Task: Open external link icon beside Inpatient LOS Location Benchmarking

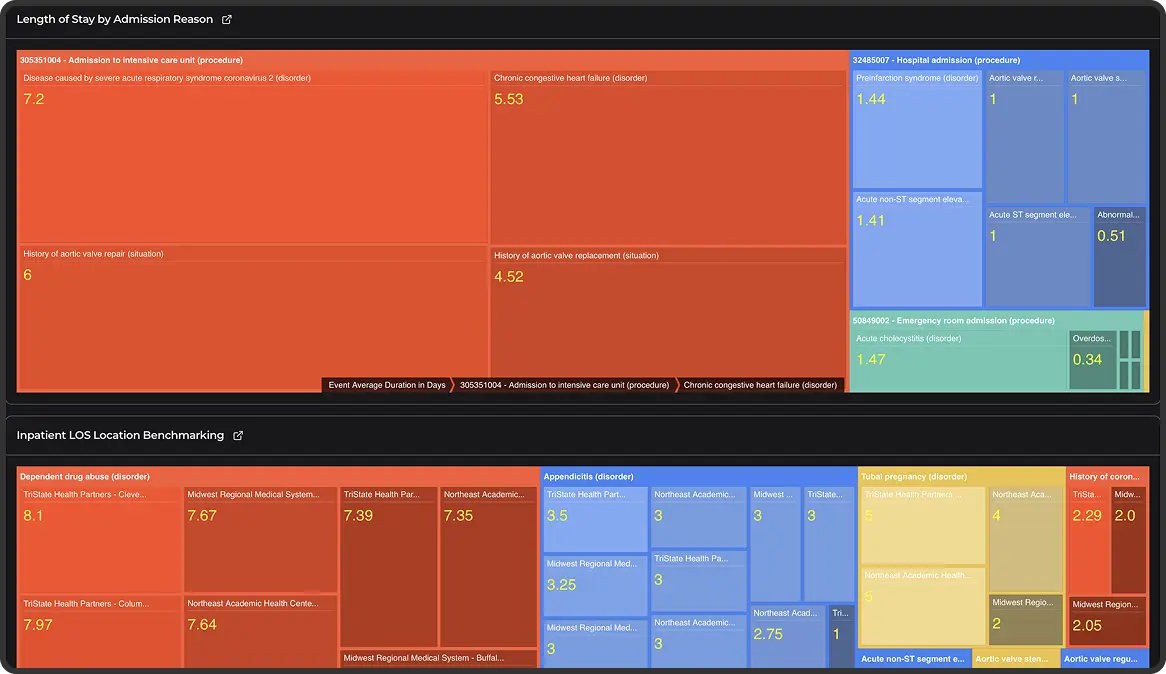Action: [x=238, y=436]
